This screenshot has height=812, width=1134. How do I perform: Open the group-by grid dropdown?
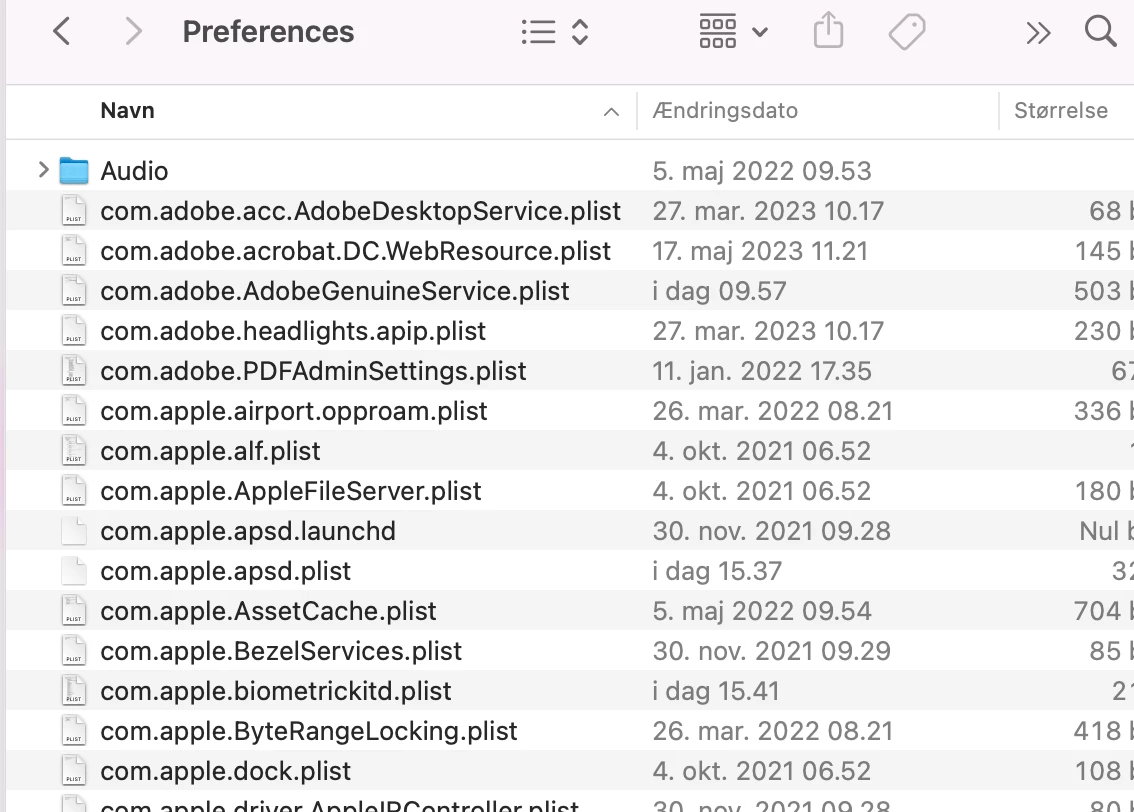(x=733, y=32)
